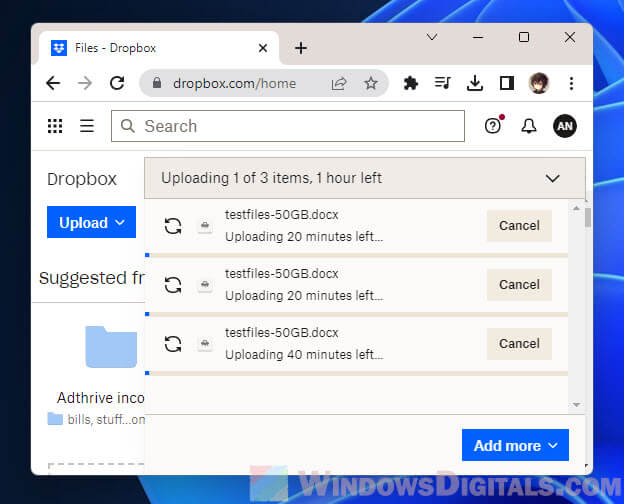This screenshot has width=624, height=504.
Task: Click 'Uploading 40 minutes left...' status text
Action: (x=304, y=354)
